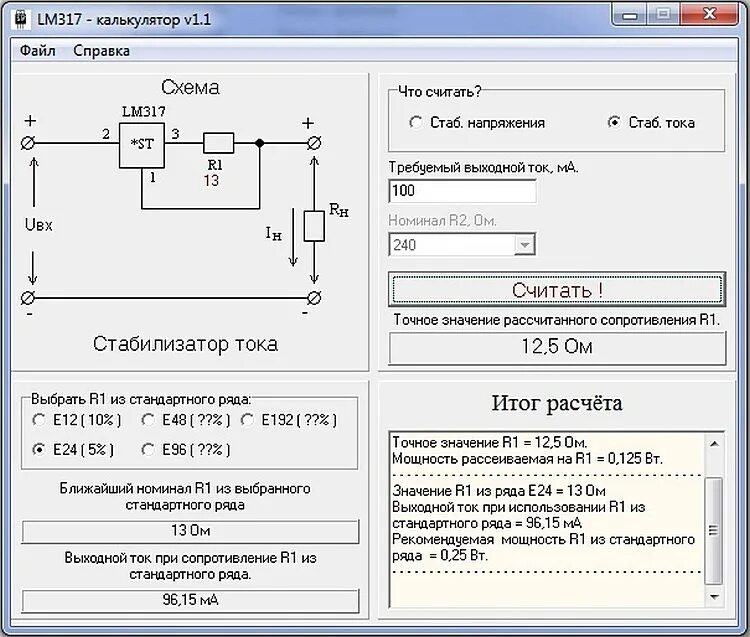Click the nearest nominal value 13 Ом

(x=190, y=531)
